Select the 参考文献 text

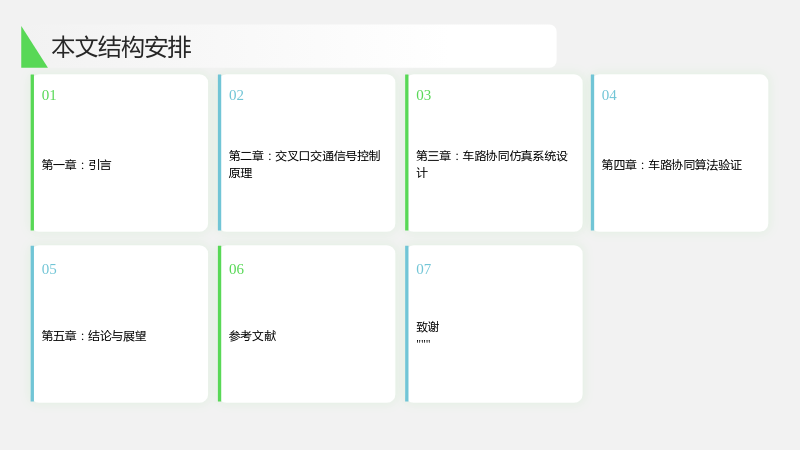coord(253,336)
